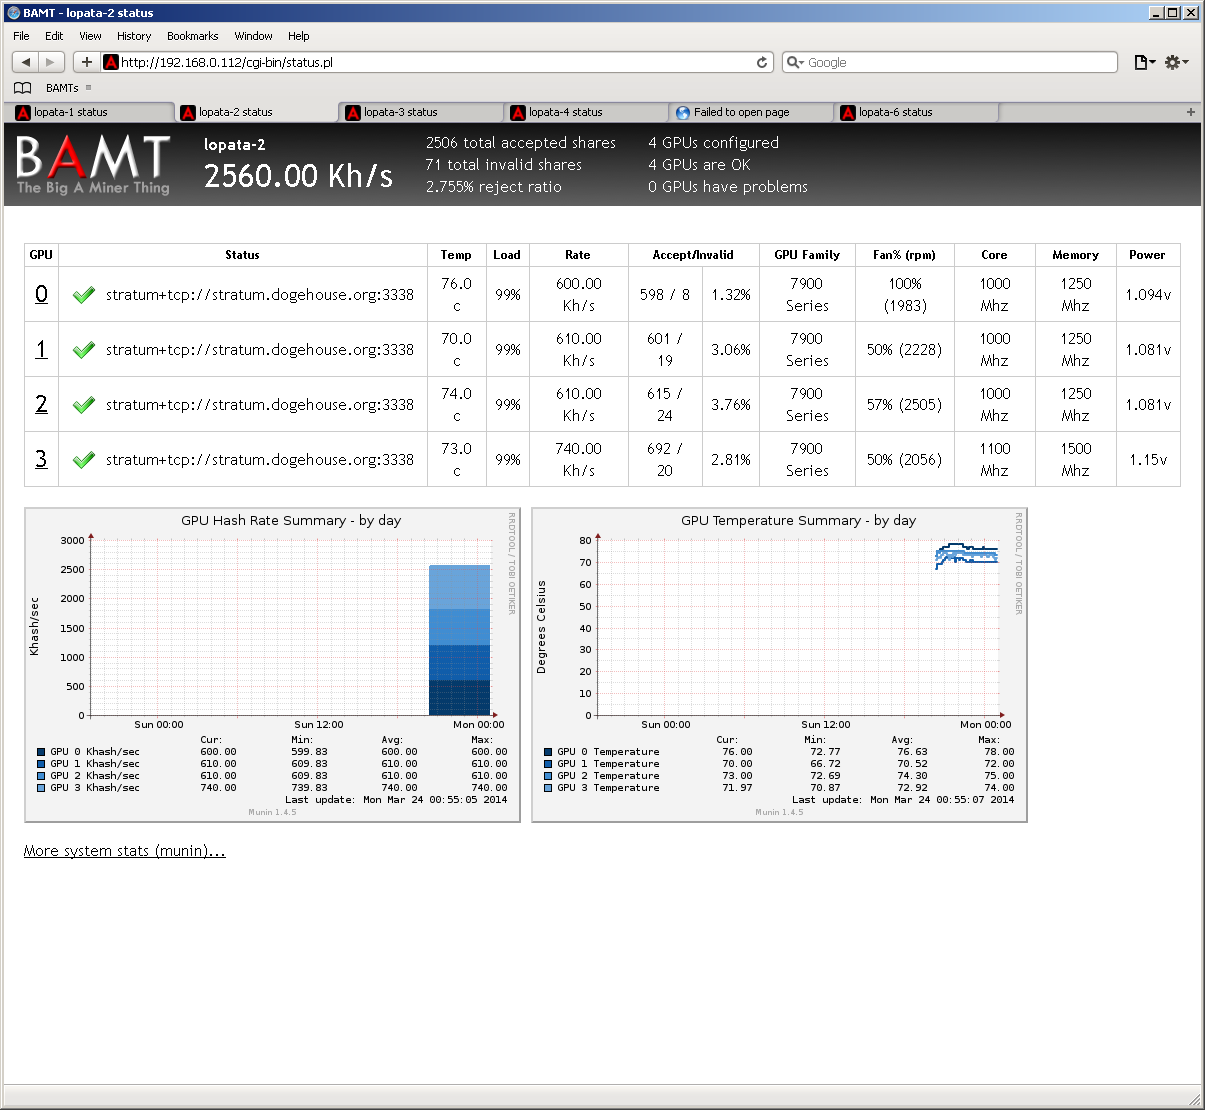The image size is (1205, 1110).
Task: Click the BAMT title bar application icon
Action: 13,13
